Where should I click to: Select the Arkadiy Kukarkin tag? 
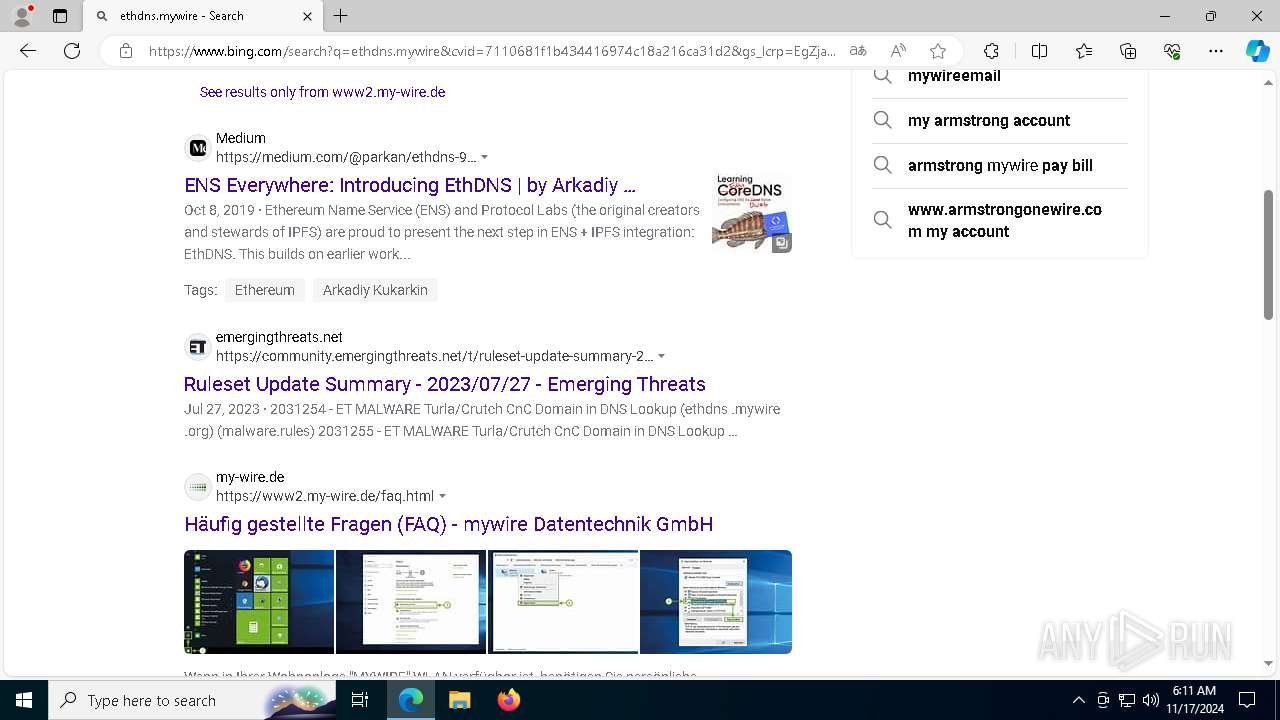[x=375, y=290]
